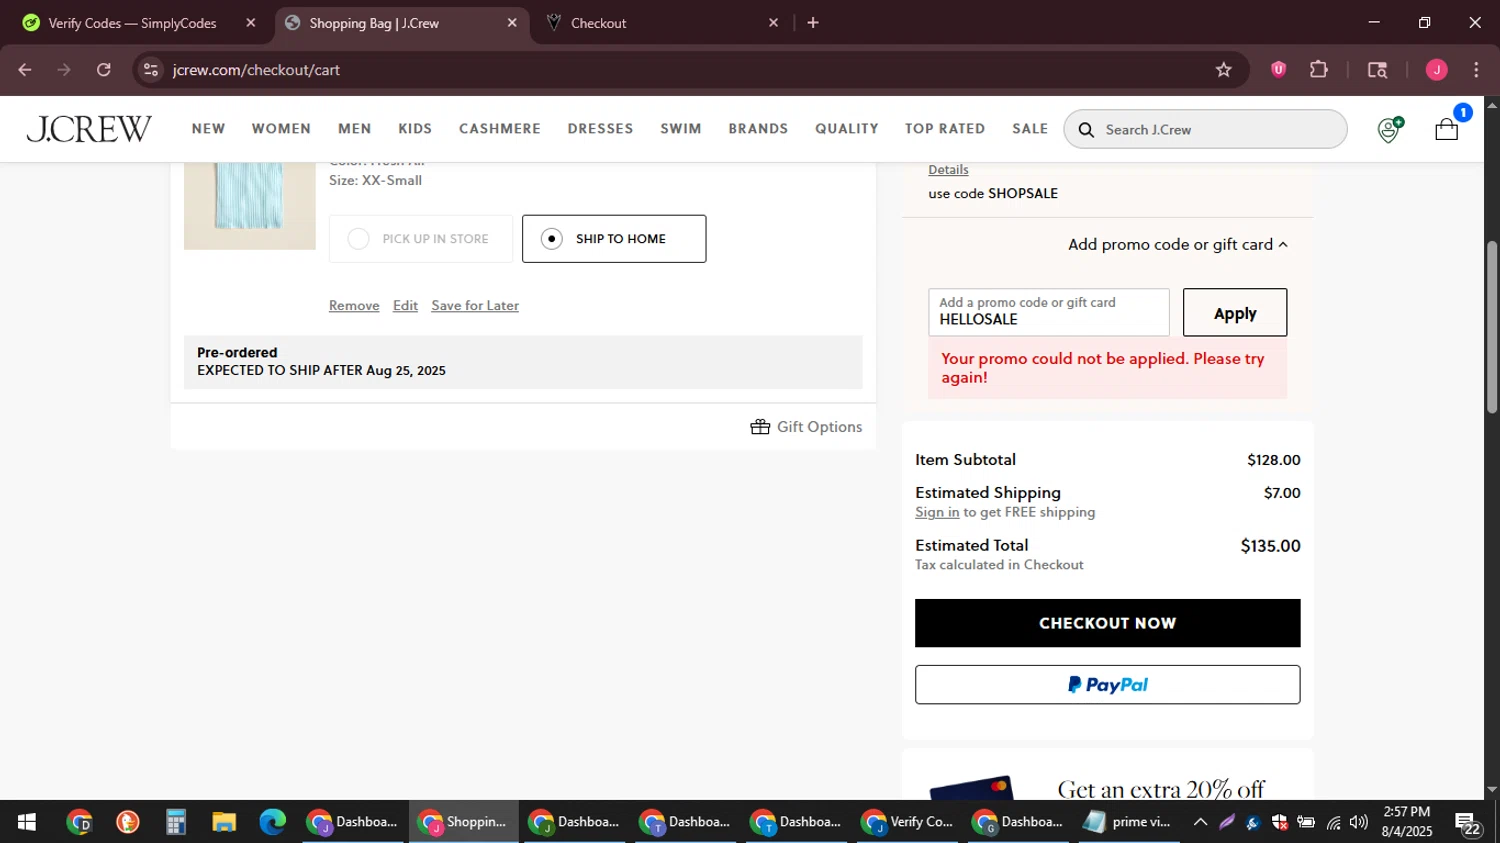Viewport: 1500px width, 843px height.
Task: View site information icon in address bar
Action: click(x=151, y=70)
